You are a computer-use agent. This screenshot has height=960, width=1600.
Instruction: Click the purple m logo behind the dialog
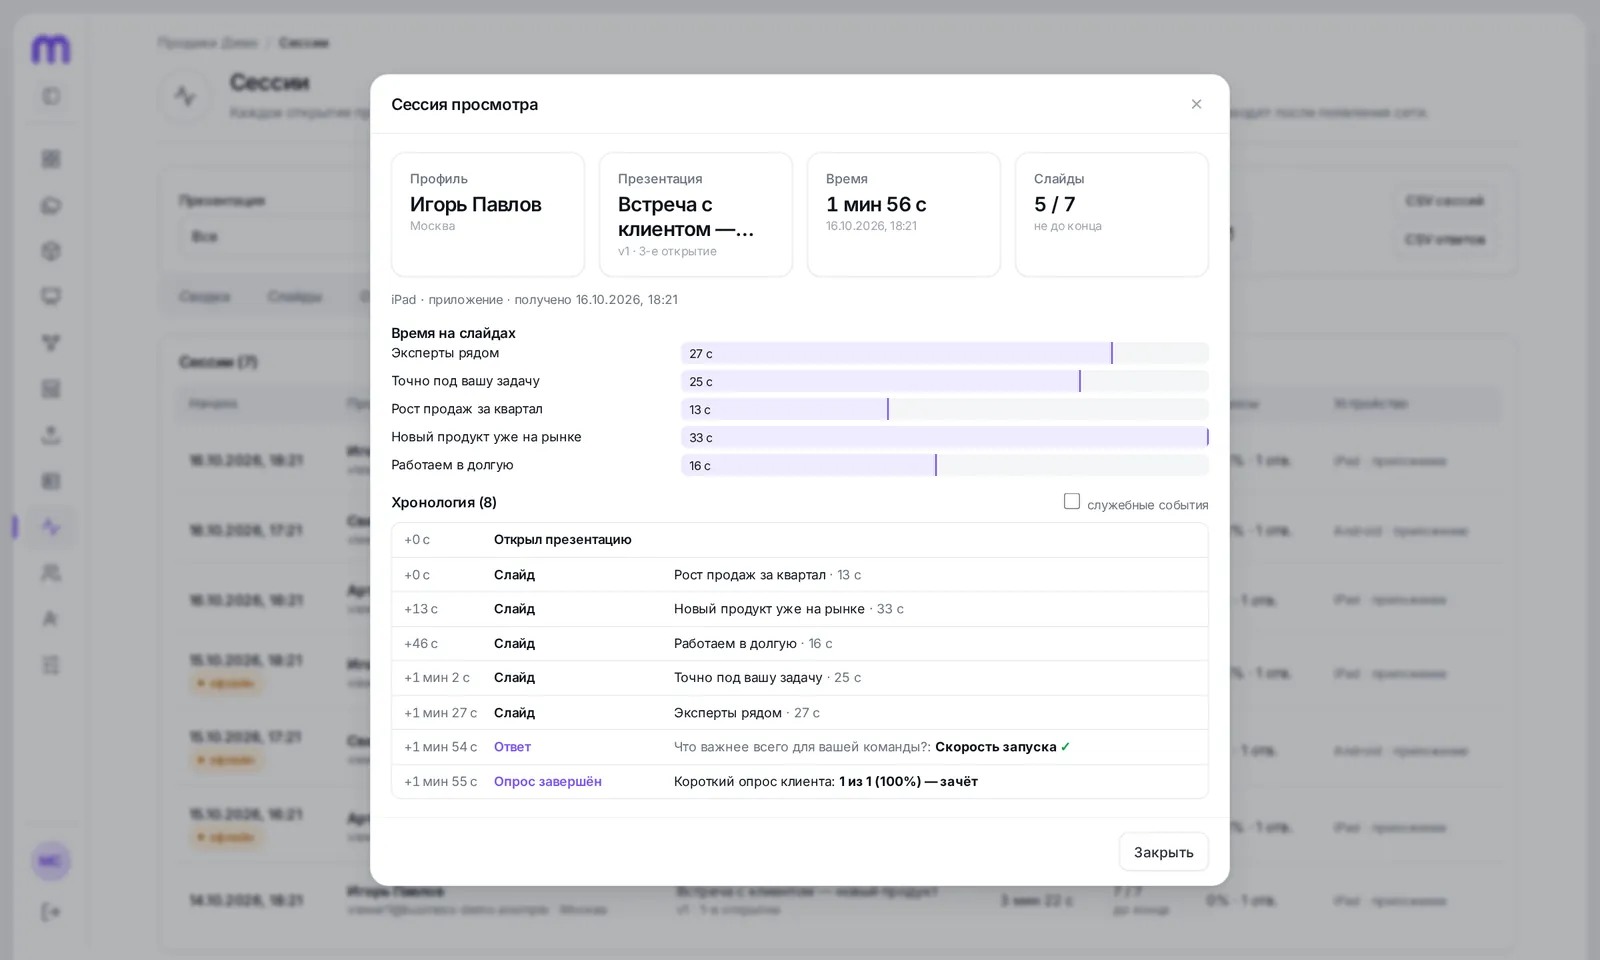pos(51,48)
